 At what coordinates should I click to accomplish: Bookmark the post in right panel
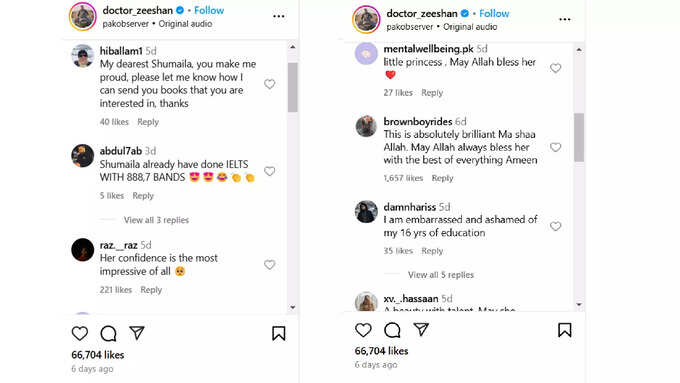564,330
